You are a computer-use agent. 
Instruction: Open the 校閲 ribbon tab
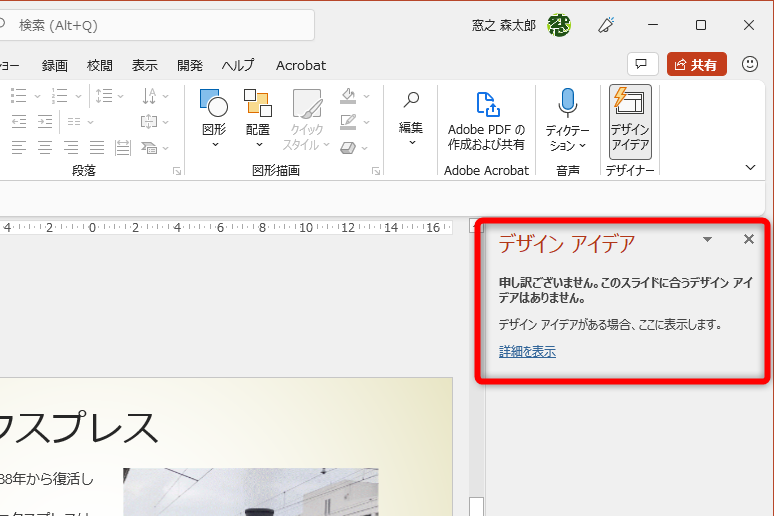100,65
